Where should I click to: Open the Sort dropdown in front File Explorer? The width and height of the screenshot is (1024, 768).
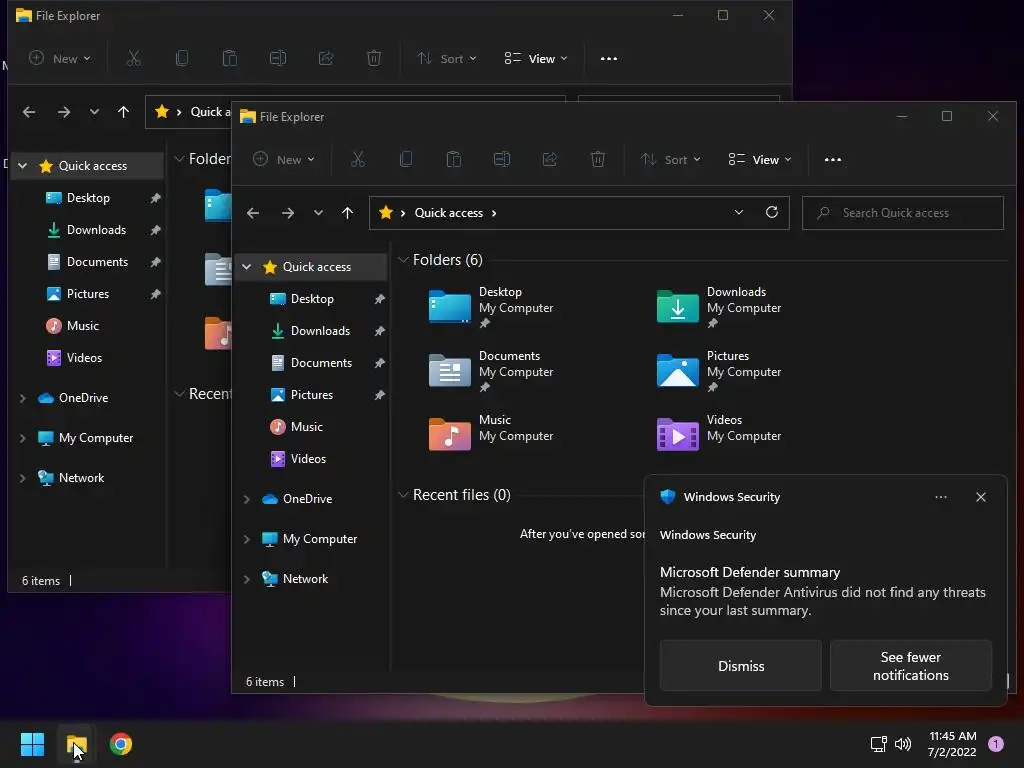click(671, 159)
